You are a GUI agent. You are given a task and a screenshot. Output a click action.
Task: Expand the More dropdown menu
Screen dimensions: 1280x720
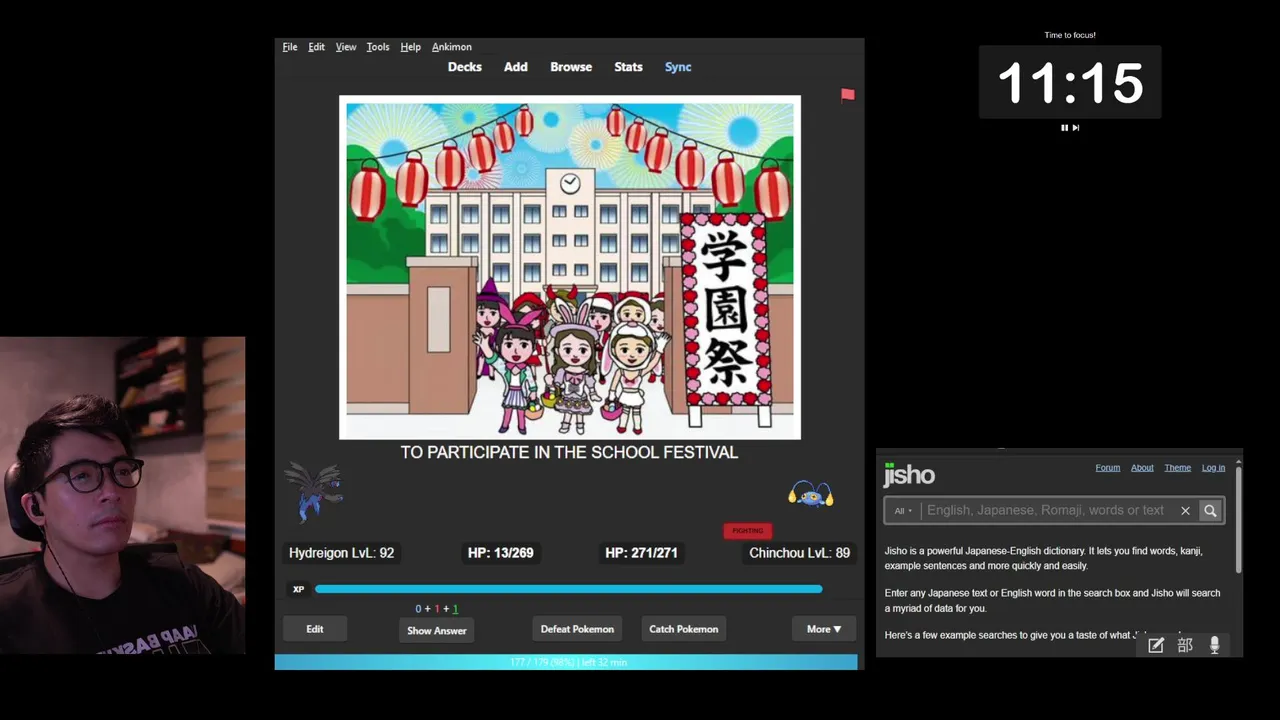click(x=824, y=629)
